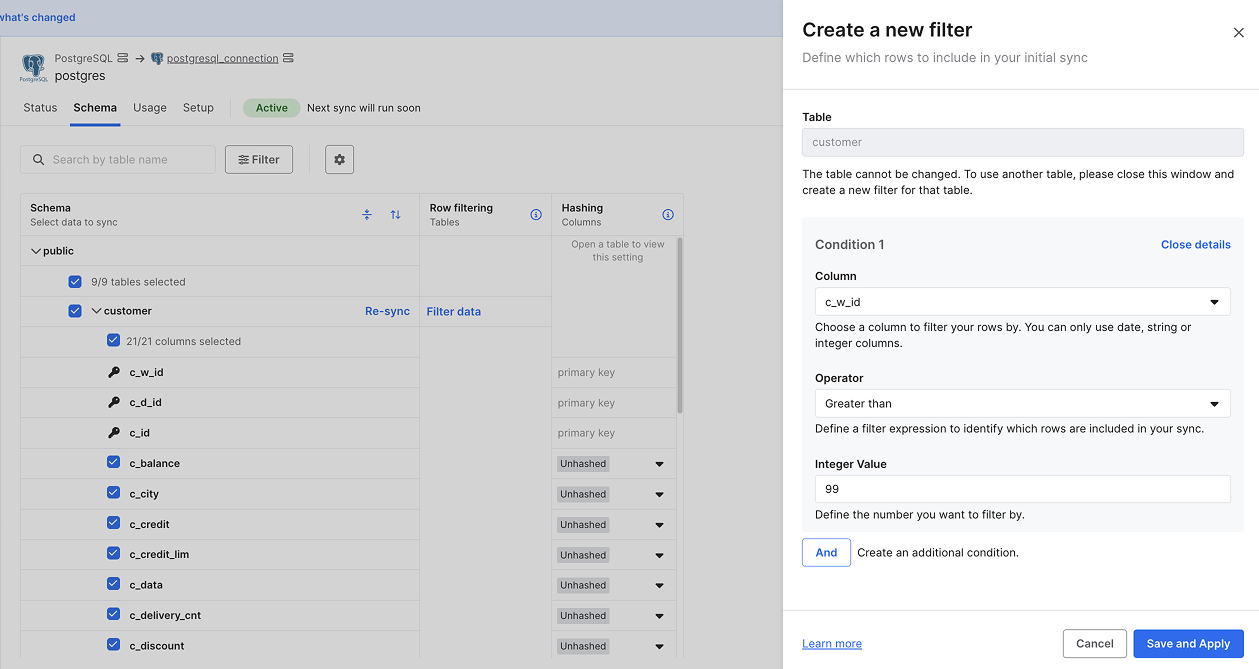Toggle the 9/9 tables selected checkbox
The height and width of the screenshot is (669, 1259).
coord(75,282)
